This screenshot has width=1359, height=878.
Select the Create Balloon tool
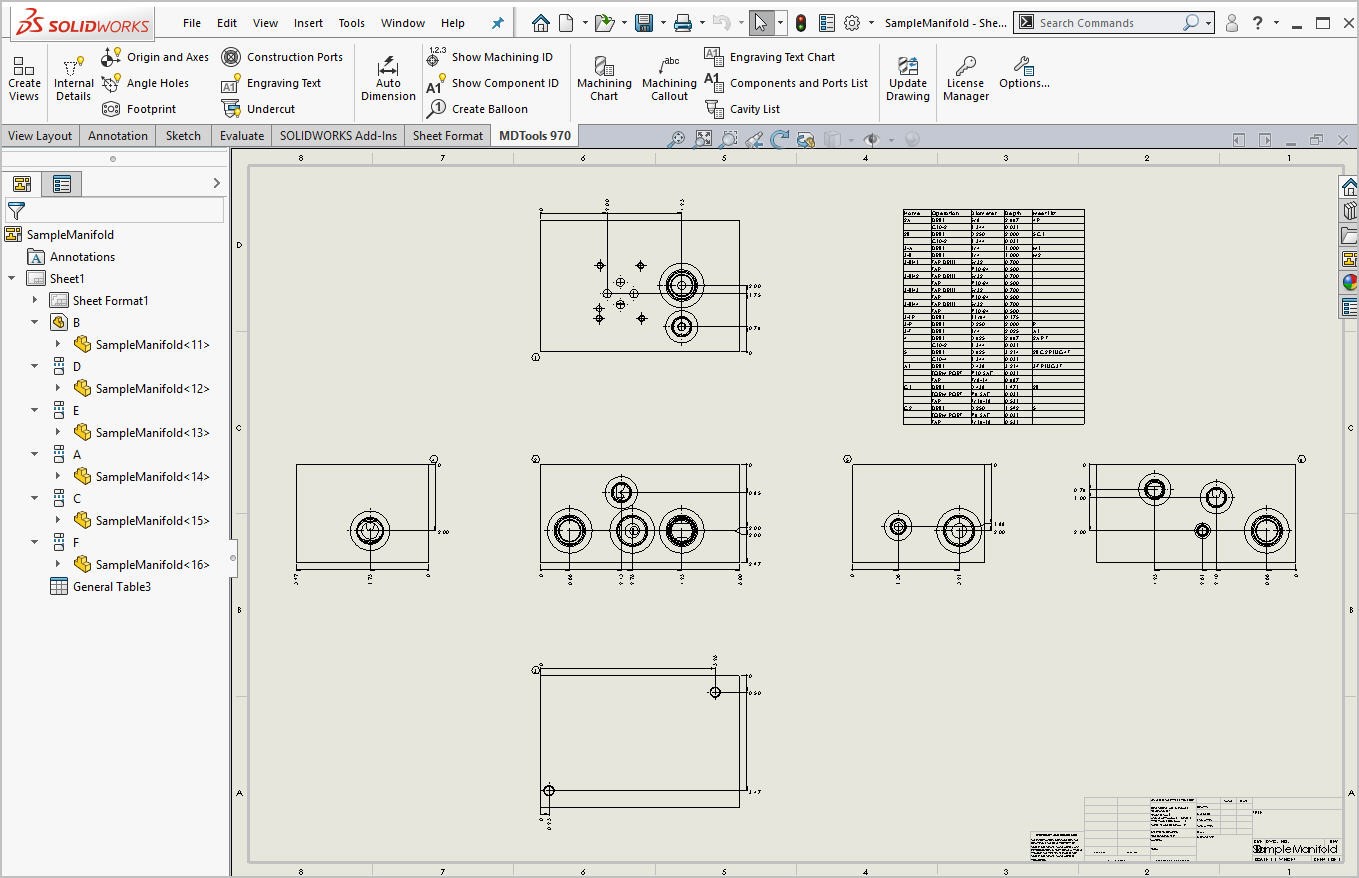click(477, 109)
